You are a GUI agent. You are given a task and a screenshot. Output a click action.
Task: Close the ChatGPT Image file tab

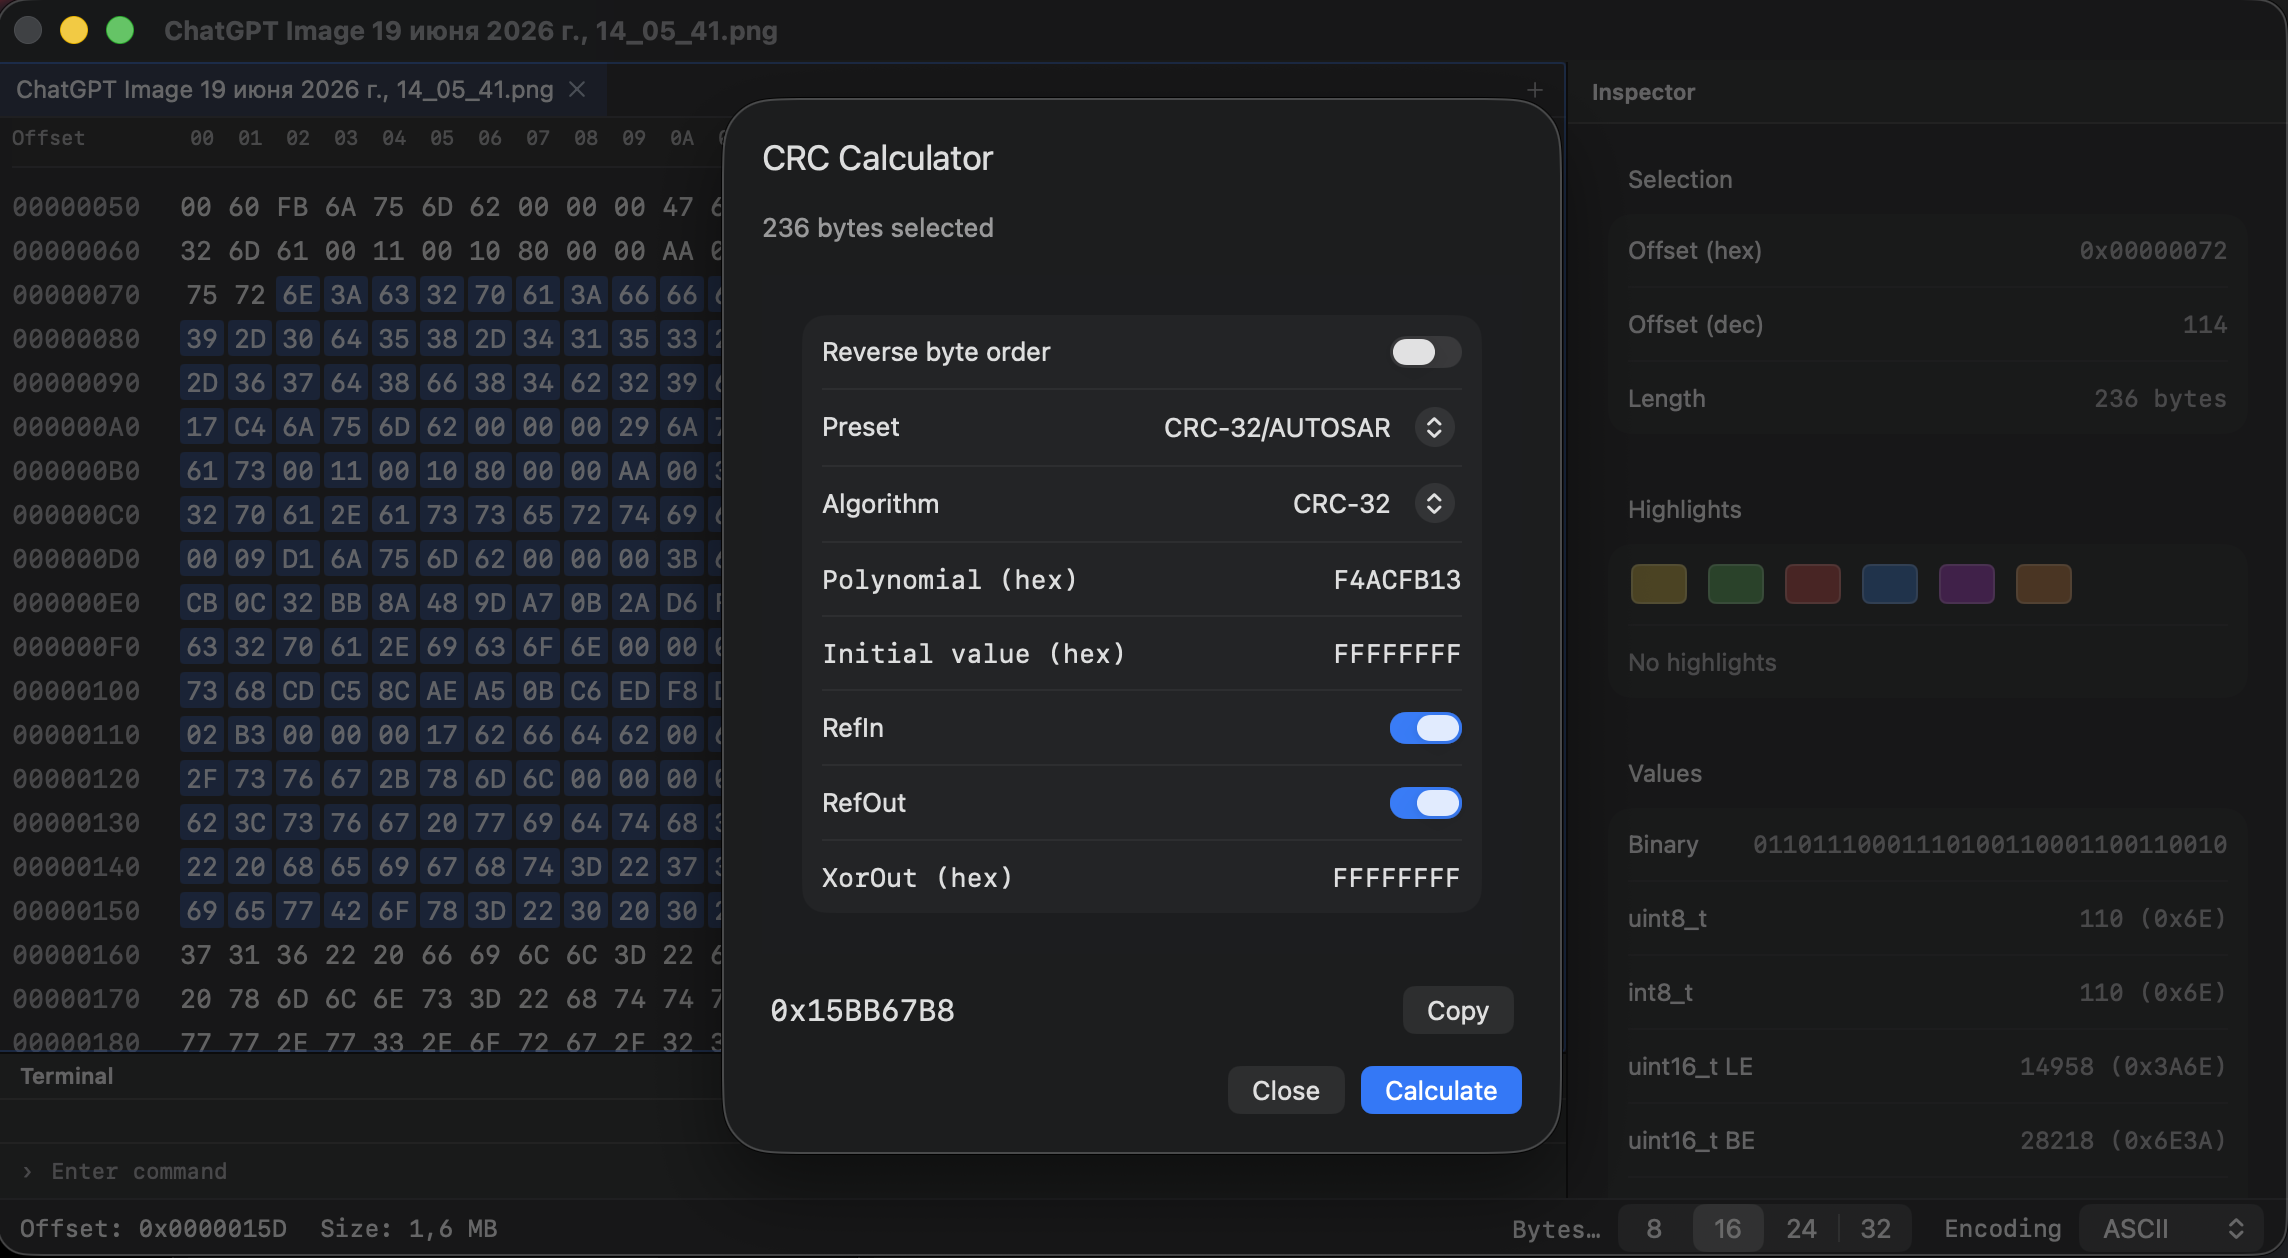pyautogui.click(x=577, y=89)
